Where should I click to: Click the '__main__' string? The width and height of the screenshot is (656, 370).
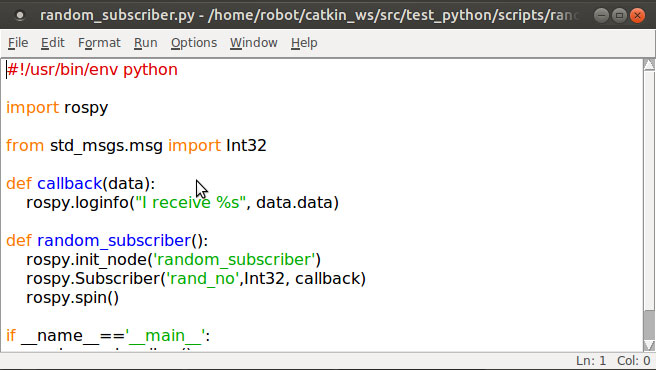click(165, 336)
